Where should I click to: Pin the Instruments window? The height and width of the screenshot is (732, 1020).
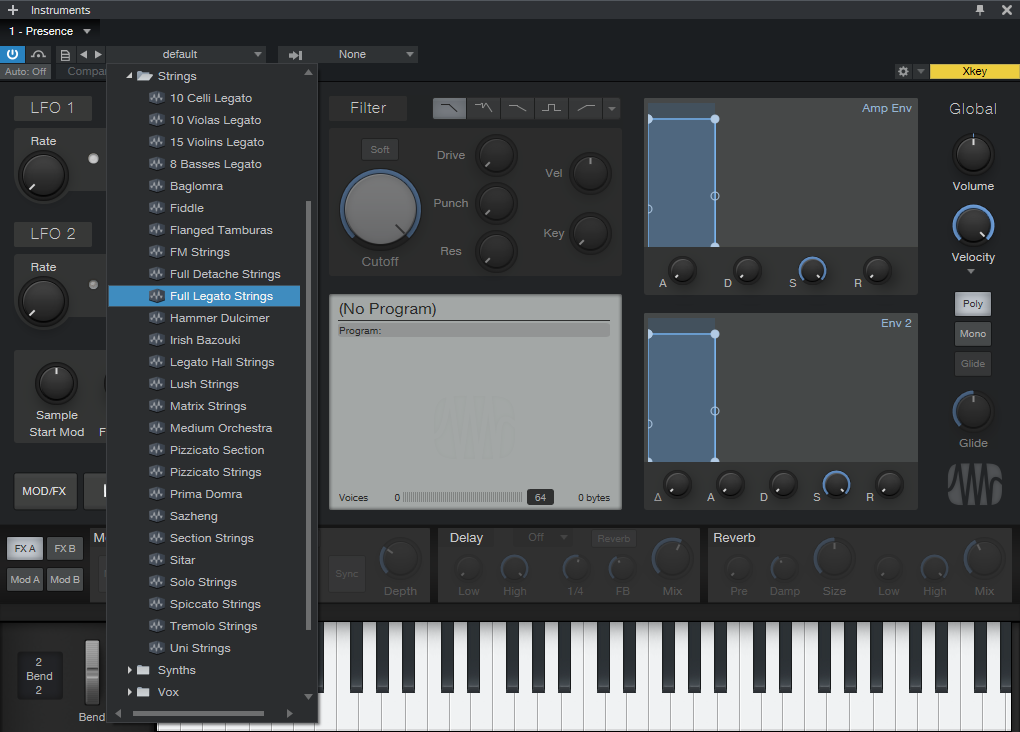coord(980,10)
